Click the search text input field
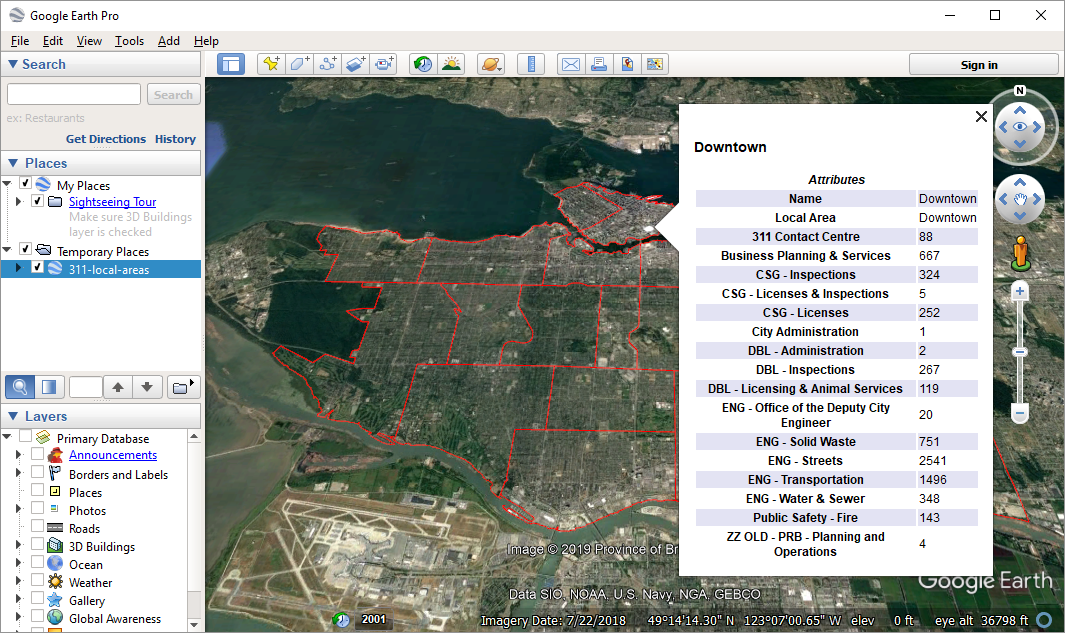The image size is (1065, 633). coord(74,94)
